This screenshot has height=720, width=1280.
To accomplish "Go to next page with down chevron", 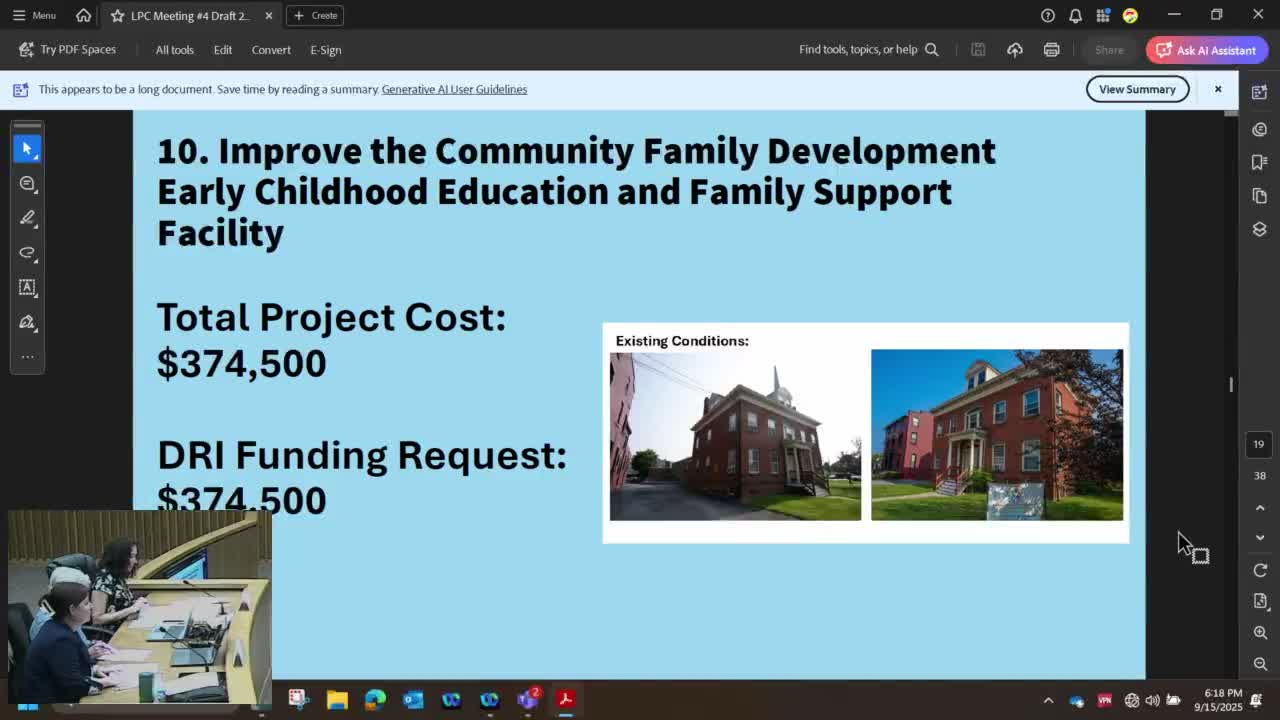I will (1260, 538).
